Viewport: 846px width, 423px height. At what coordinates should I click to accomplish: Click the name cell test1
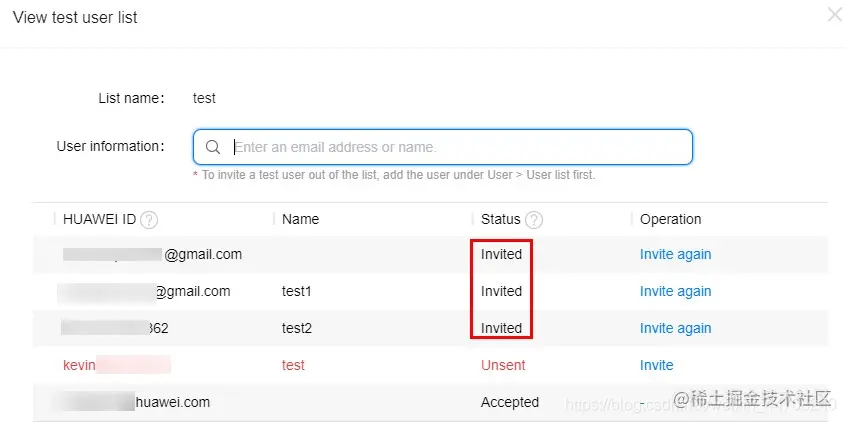297,291
